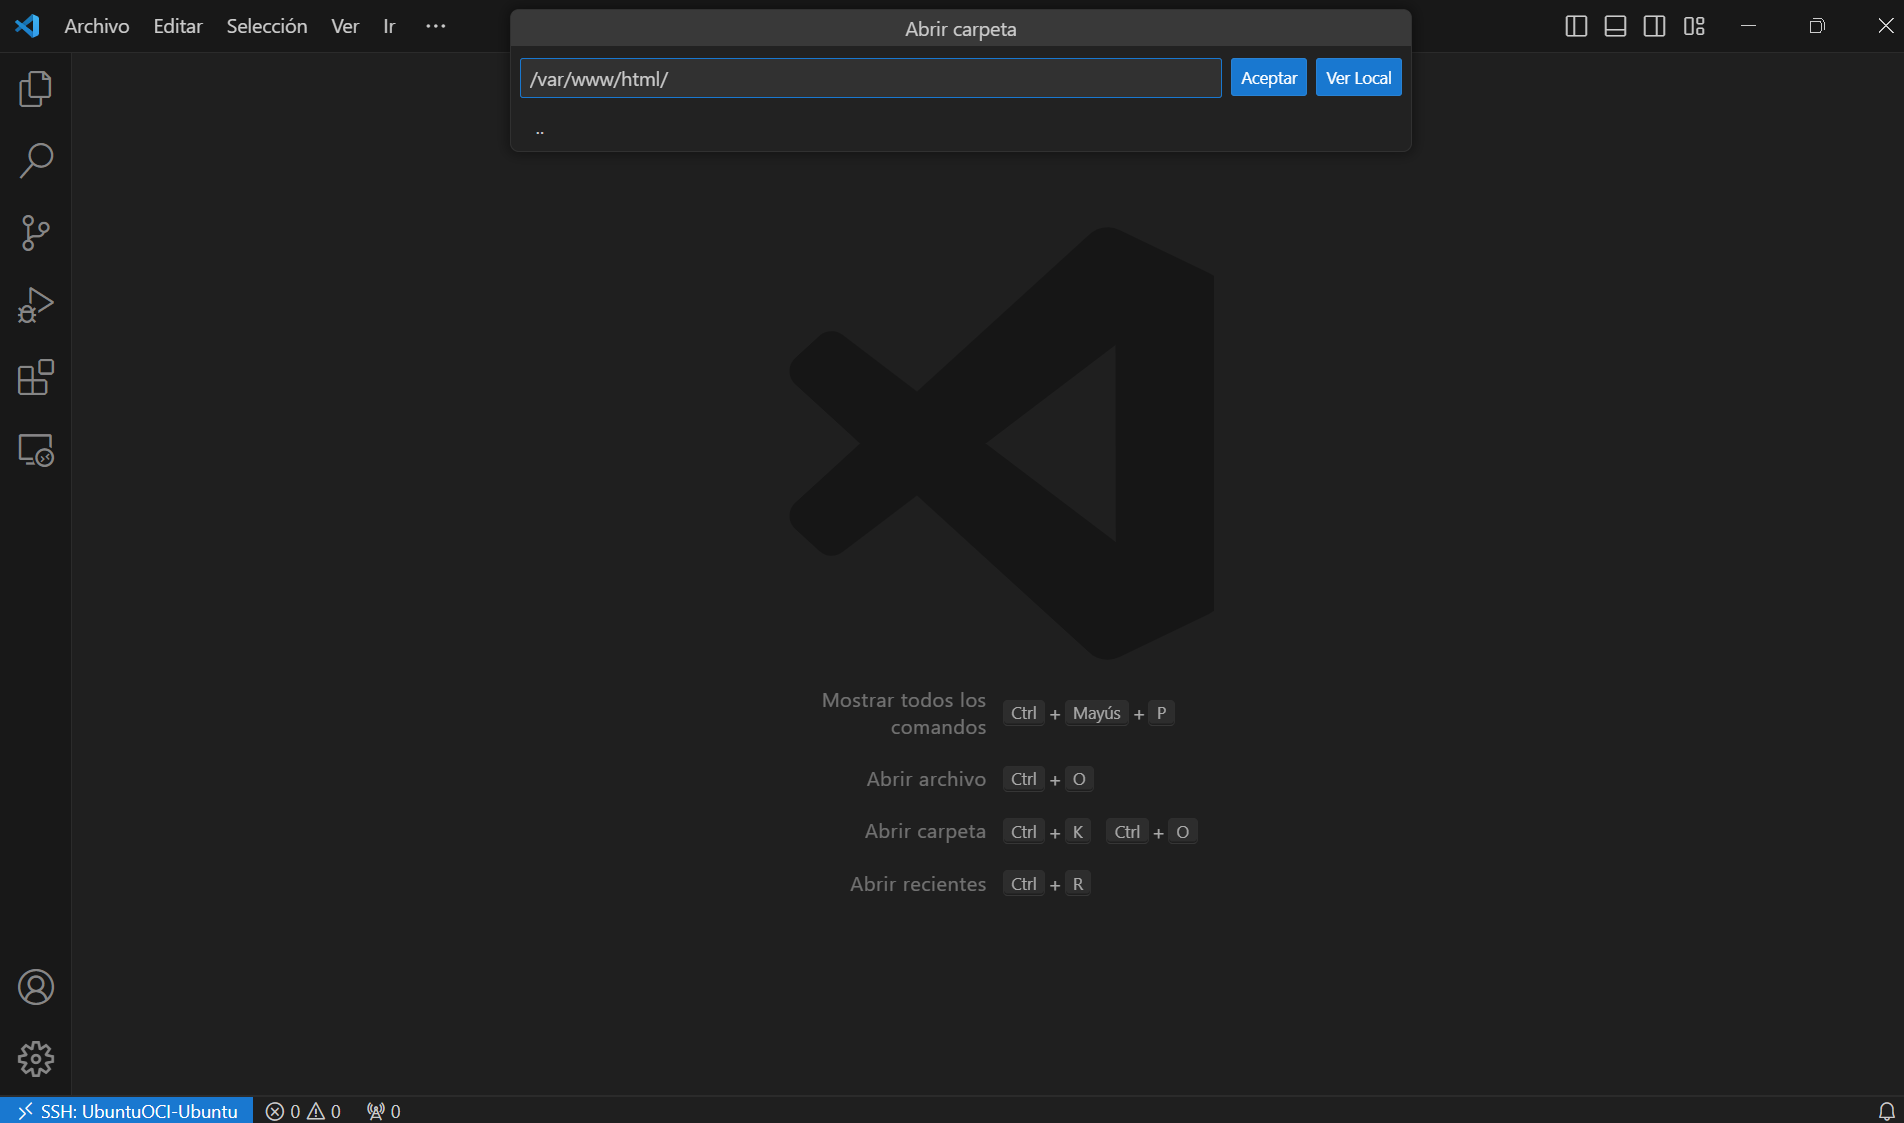Screen dimensions: 1904x1123
Task: Click the Ver Local button
Action: (x=1358, y=78)
